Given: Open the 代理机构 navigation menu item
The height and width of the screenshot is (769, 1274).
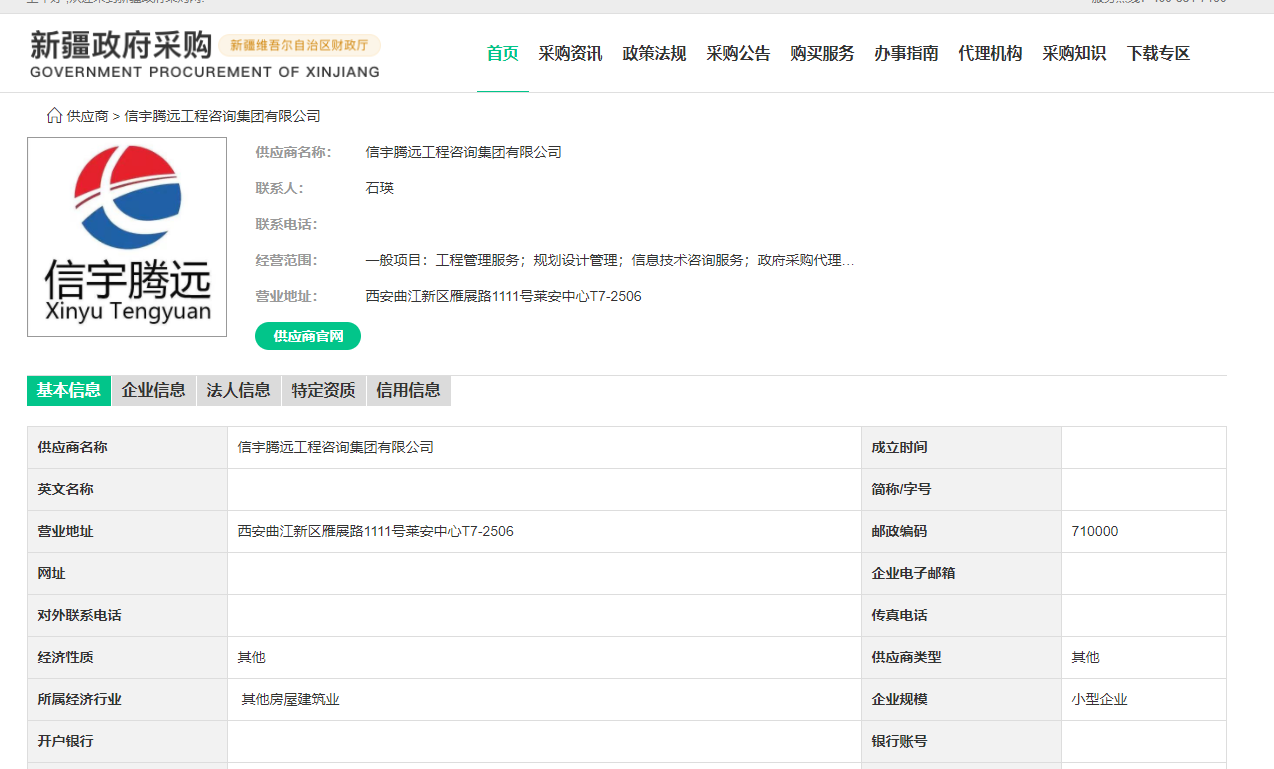Looking at the screenshot, I should coord(990,53).
